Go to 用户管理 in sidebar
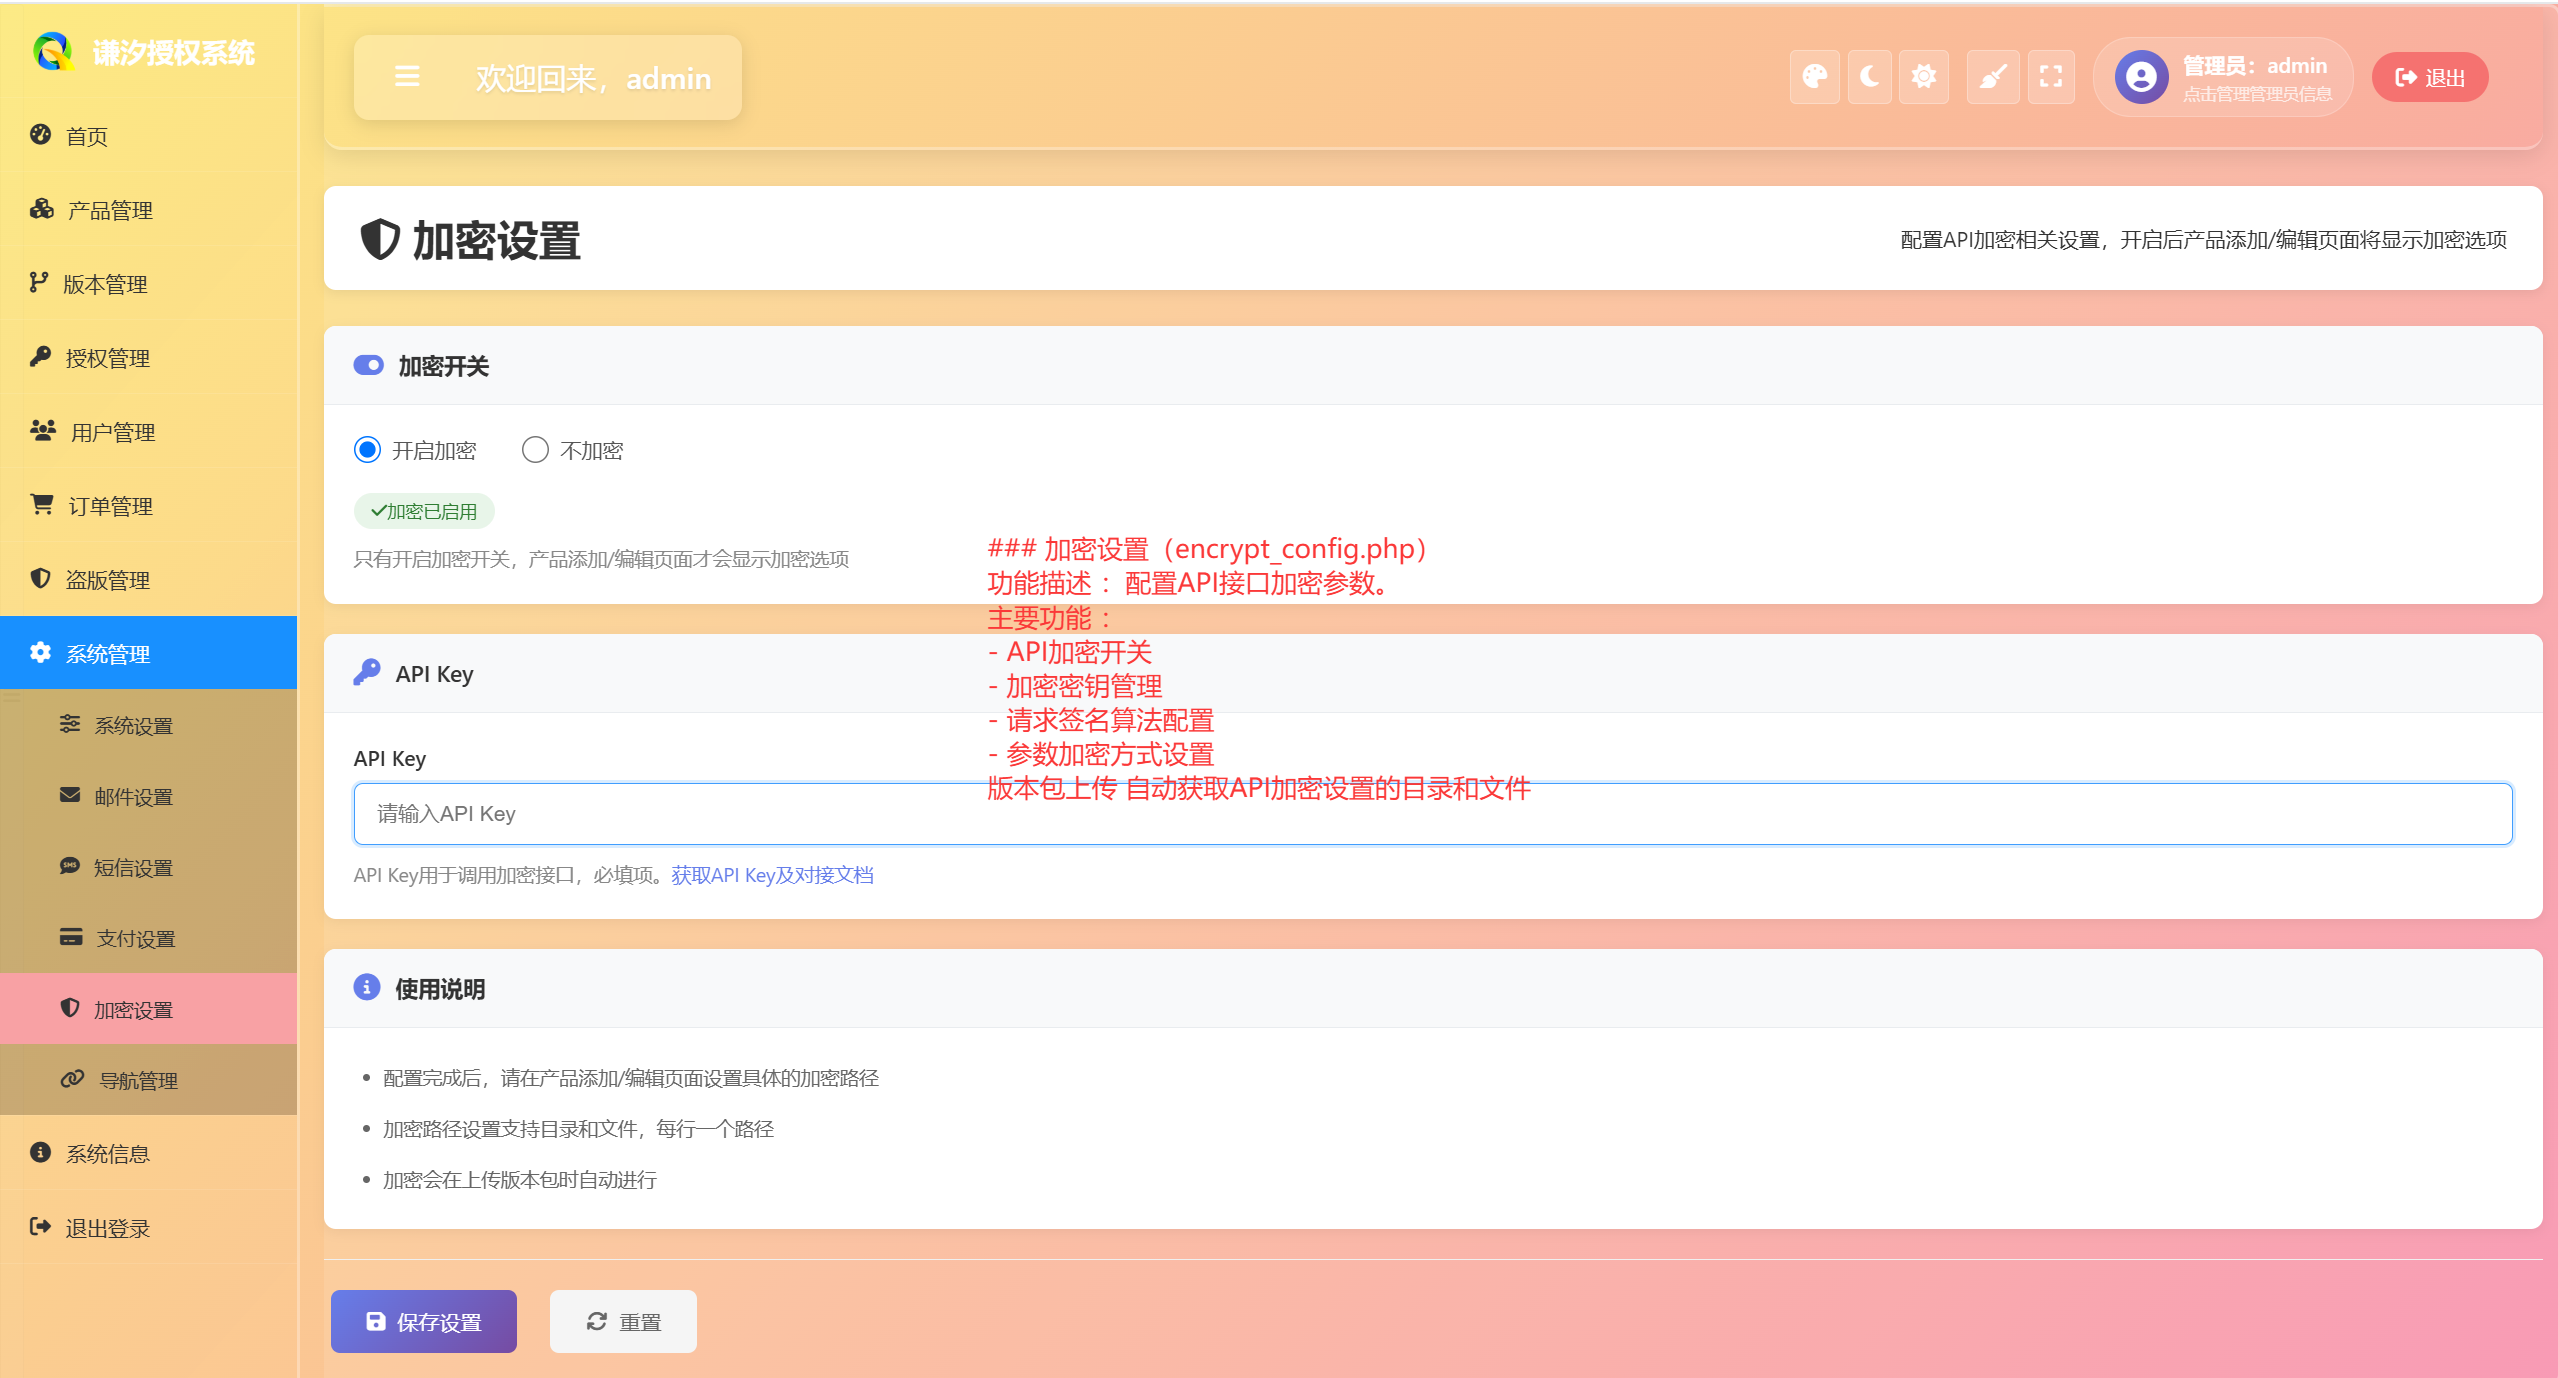The image size is (2558, 1378). (148, 432)
